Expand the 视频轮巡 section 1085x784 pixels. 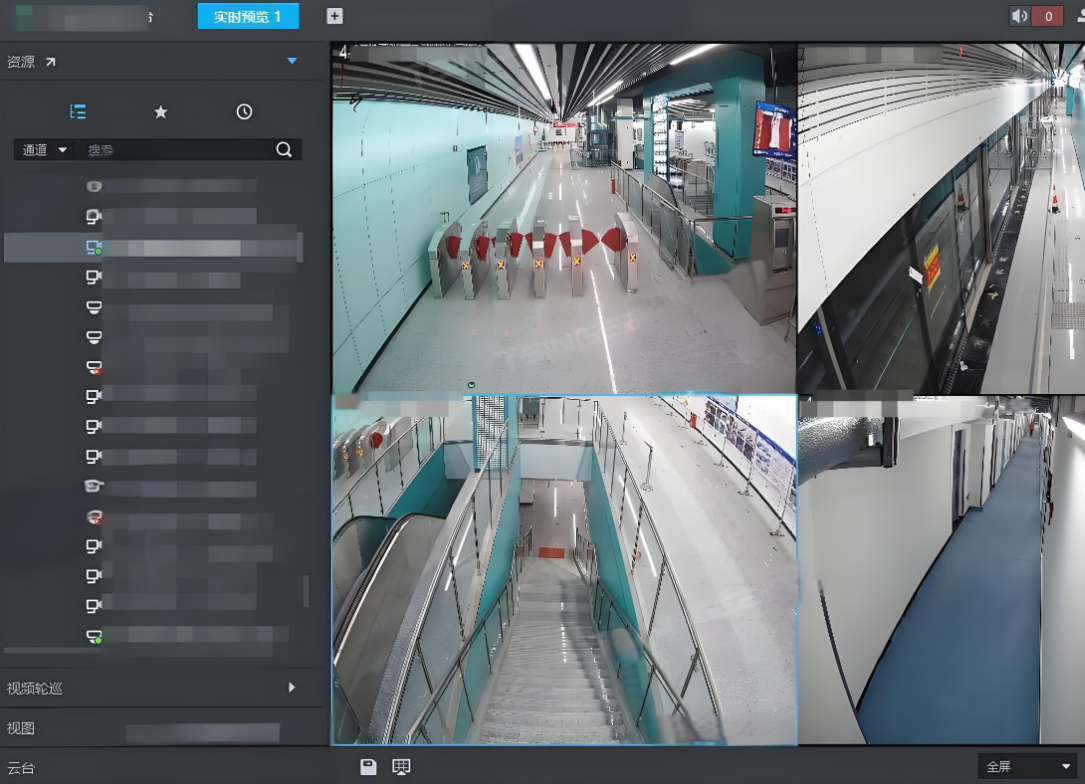291,688
